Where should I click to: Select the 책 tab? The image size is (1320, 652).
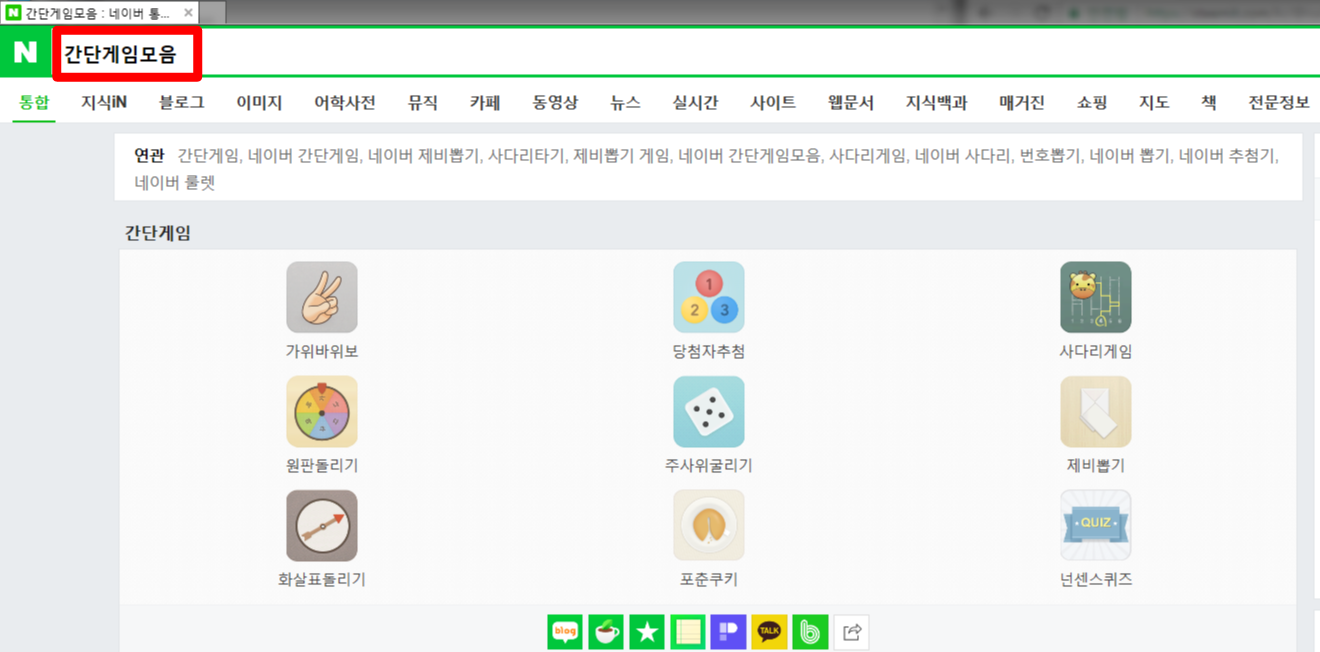1209,102
